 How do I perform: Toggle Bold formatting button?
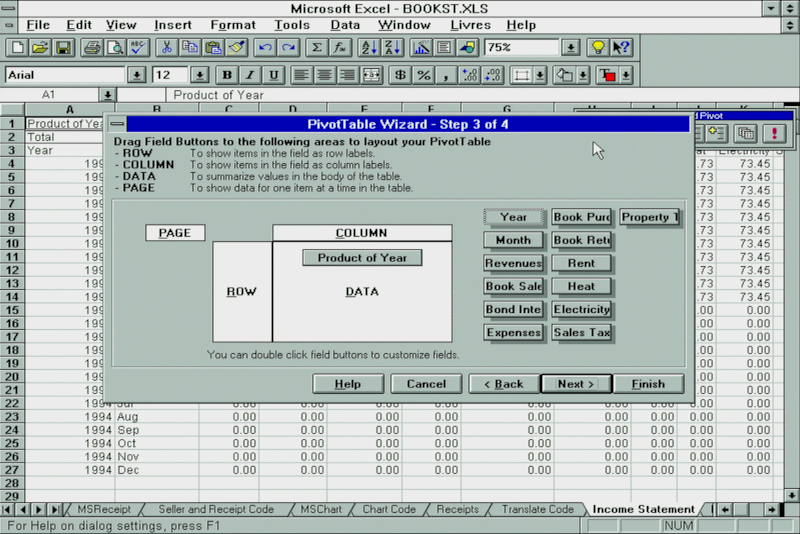click(227, 75)
